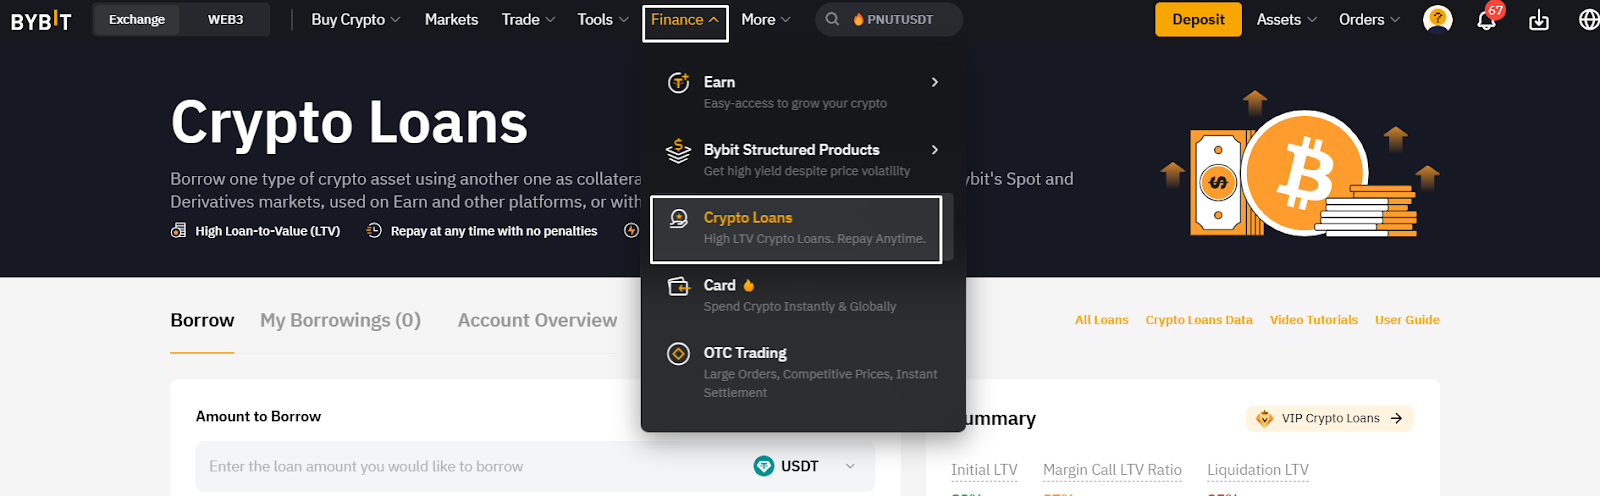Select Crypto Loans in Finance menu
Image resolution: width=1600 pixels, height=496 pixels.
tap(796, 230)
